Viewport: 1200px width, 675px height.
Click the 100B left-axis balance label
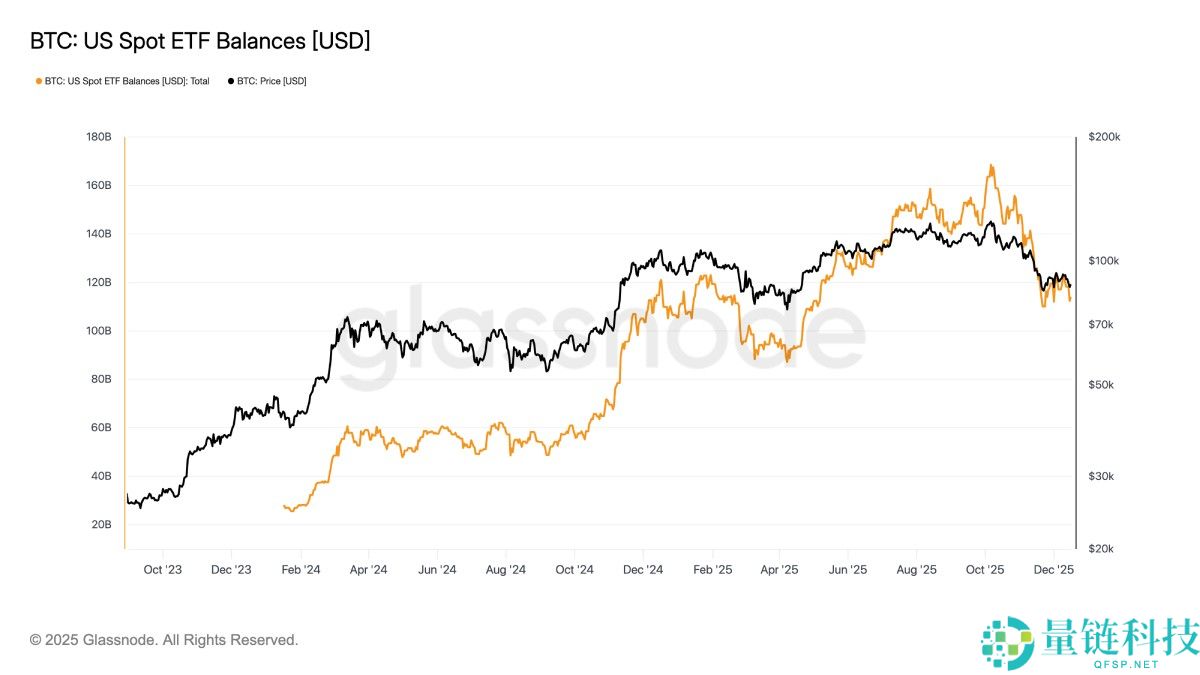click(98, 331)
